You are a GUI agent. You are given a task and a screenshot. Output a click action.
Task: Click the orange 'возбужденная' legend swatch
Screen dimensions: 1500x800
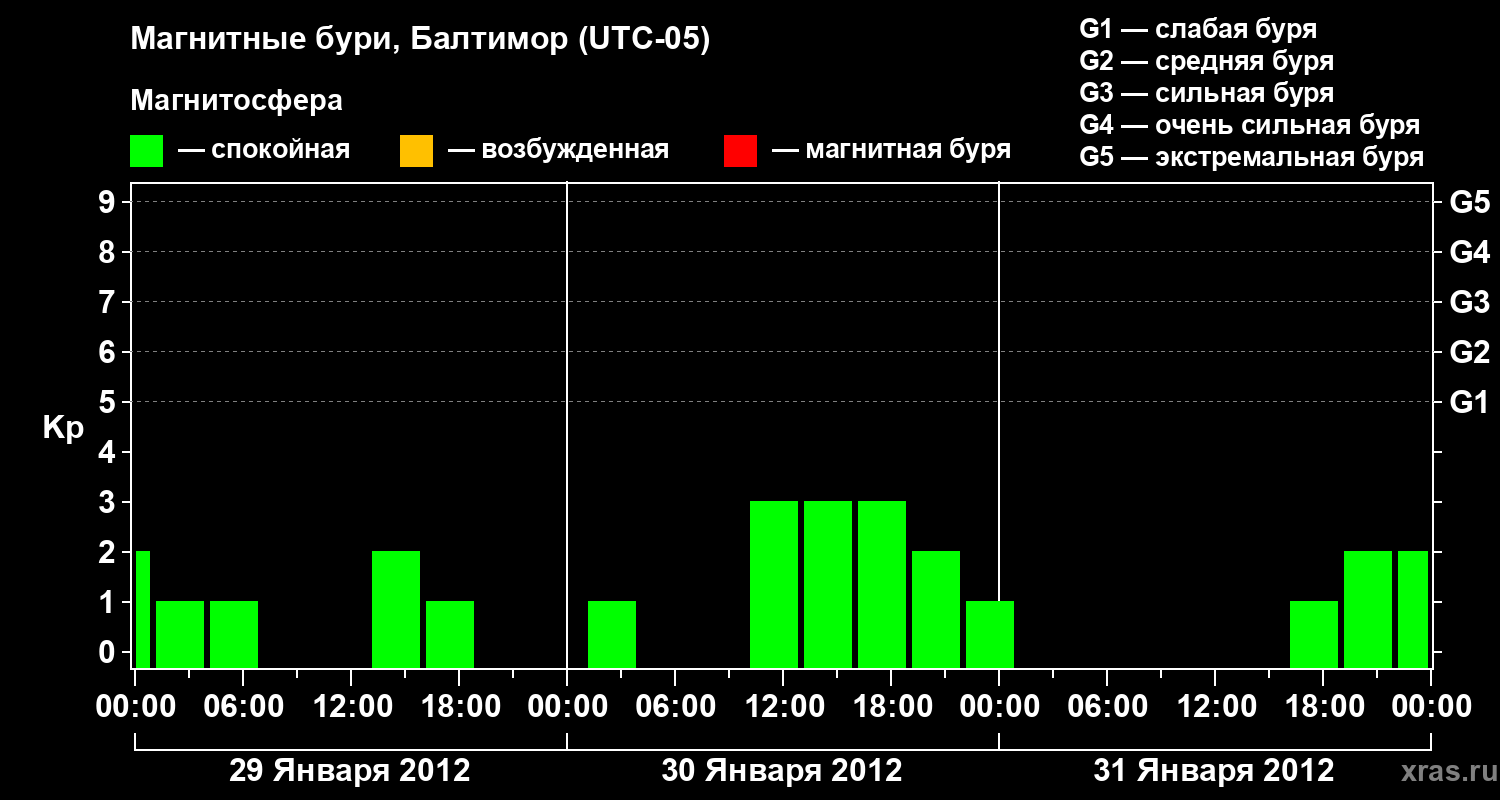(416, 151)
